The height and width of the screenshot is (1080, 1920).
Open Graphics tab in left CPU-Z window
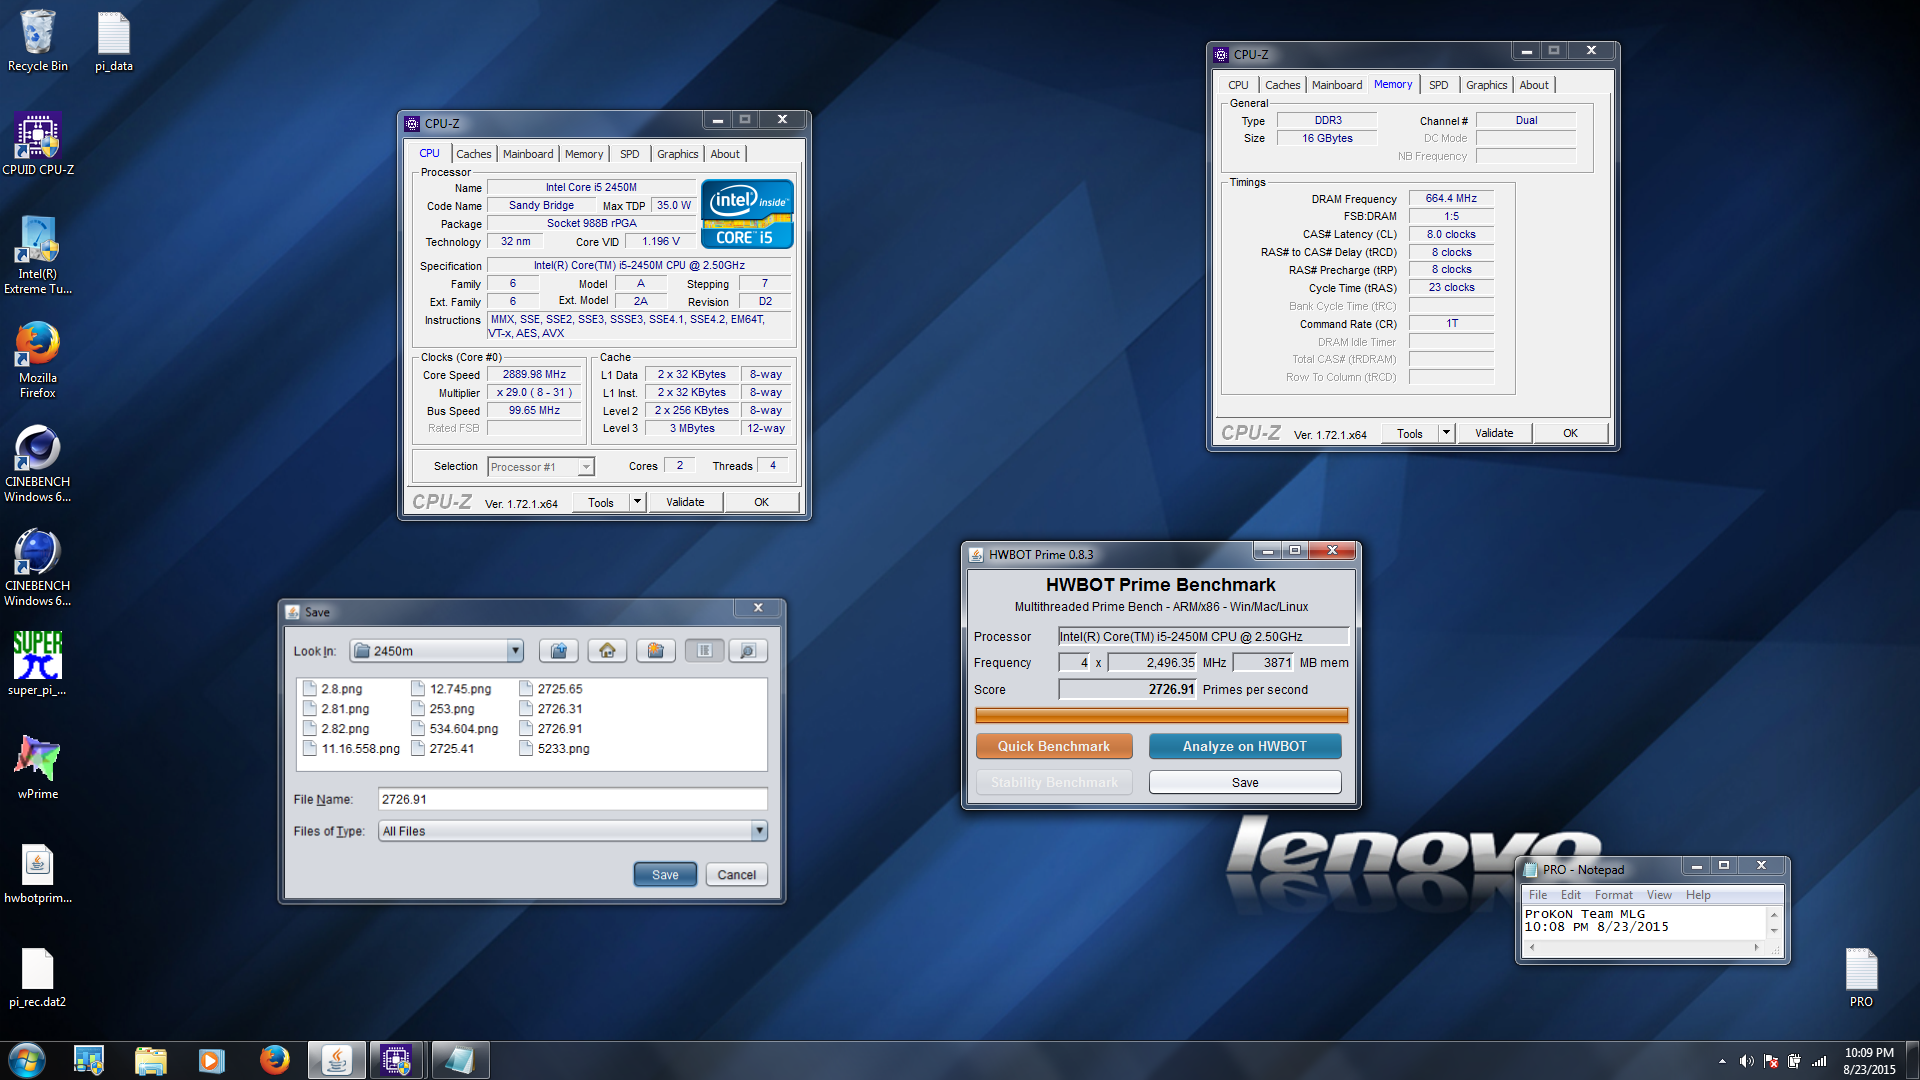tap(677, 154)
